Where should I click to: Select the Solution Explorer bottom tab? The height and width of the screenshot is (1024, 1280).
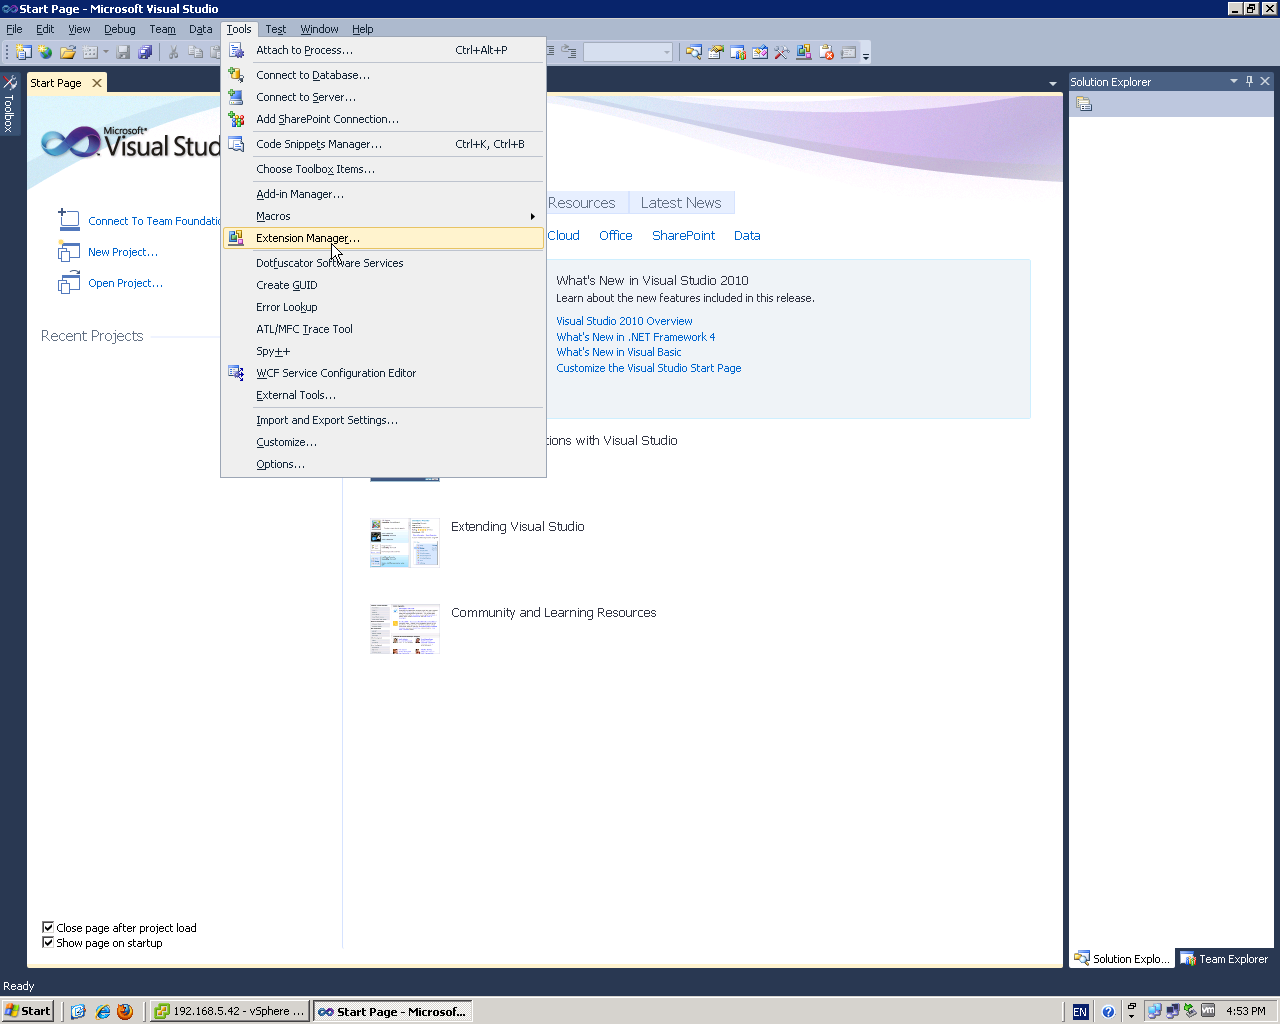click(x=1122, y=959)
